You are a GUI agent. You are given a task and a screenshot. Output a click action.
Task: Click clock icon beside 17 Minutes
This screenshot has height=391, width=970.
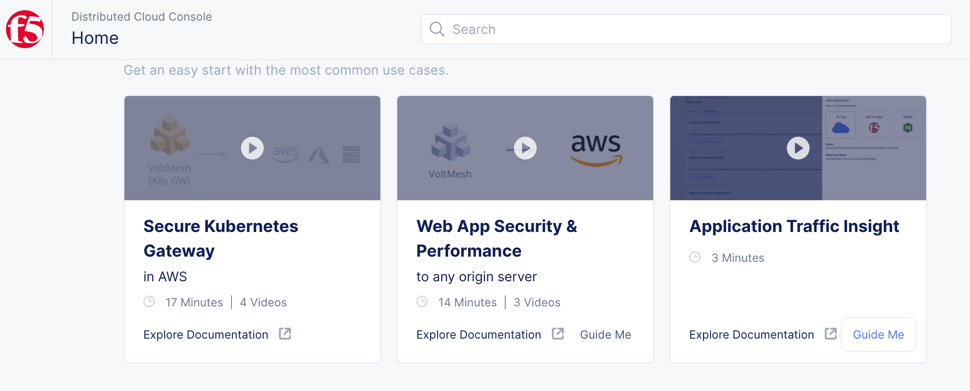click(x=149, y=302)
